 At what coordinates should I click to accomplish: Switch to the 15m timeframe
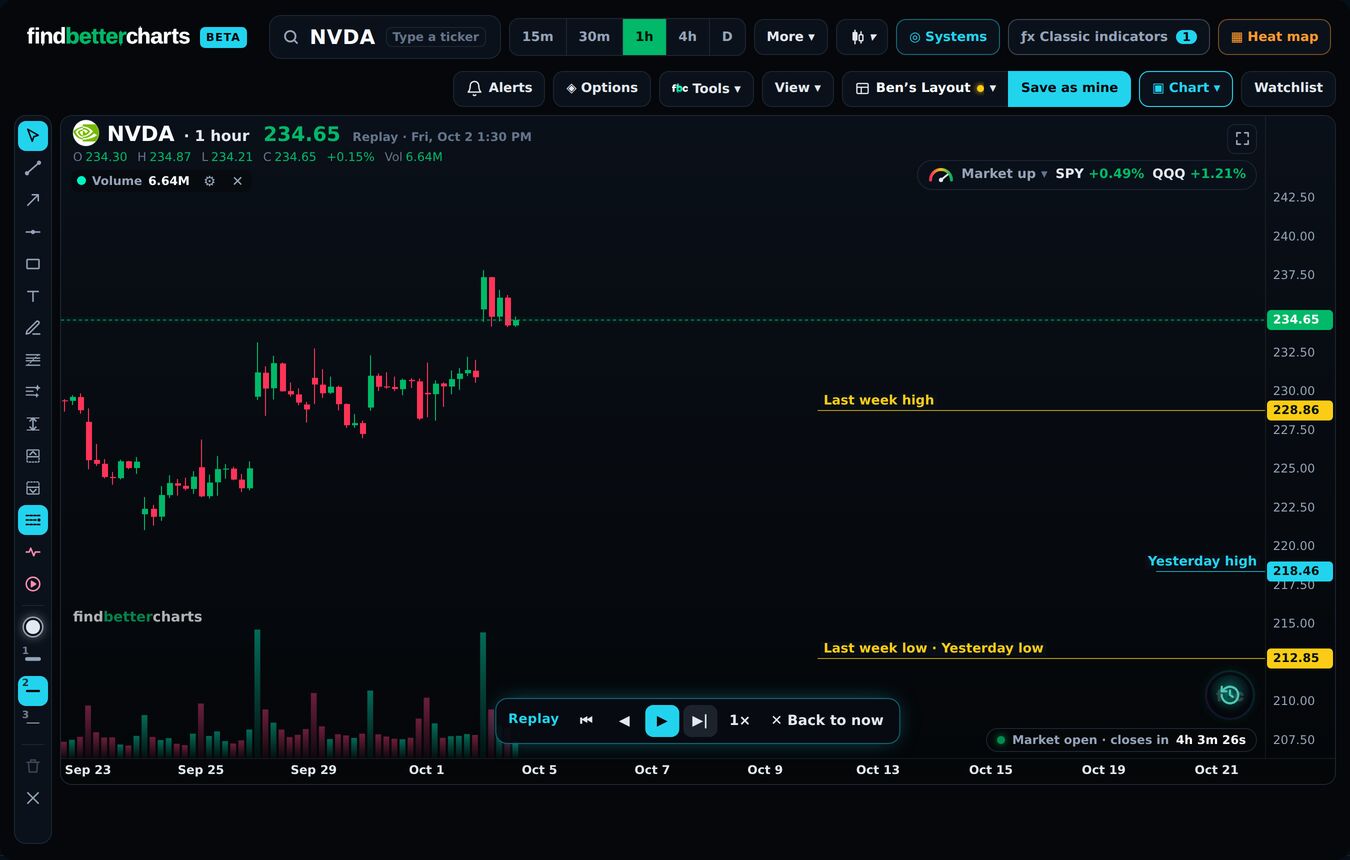(x=538, y=37)
